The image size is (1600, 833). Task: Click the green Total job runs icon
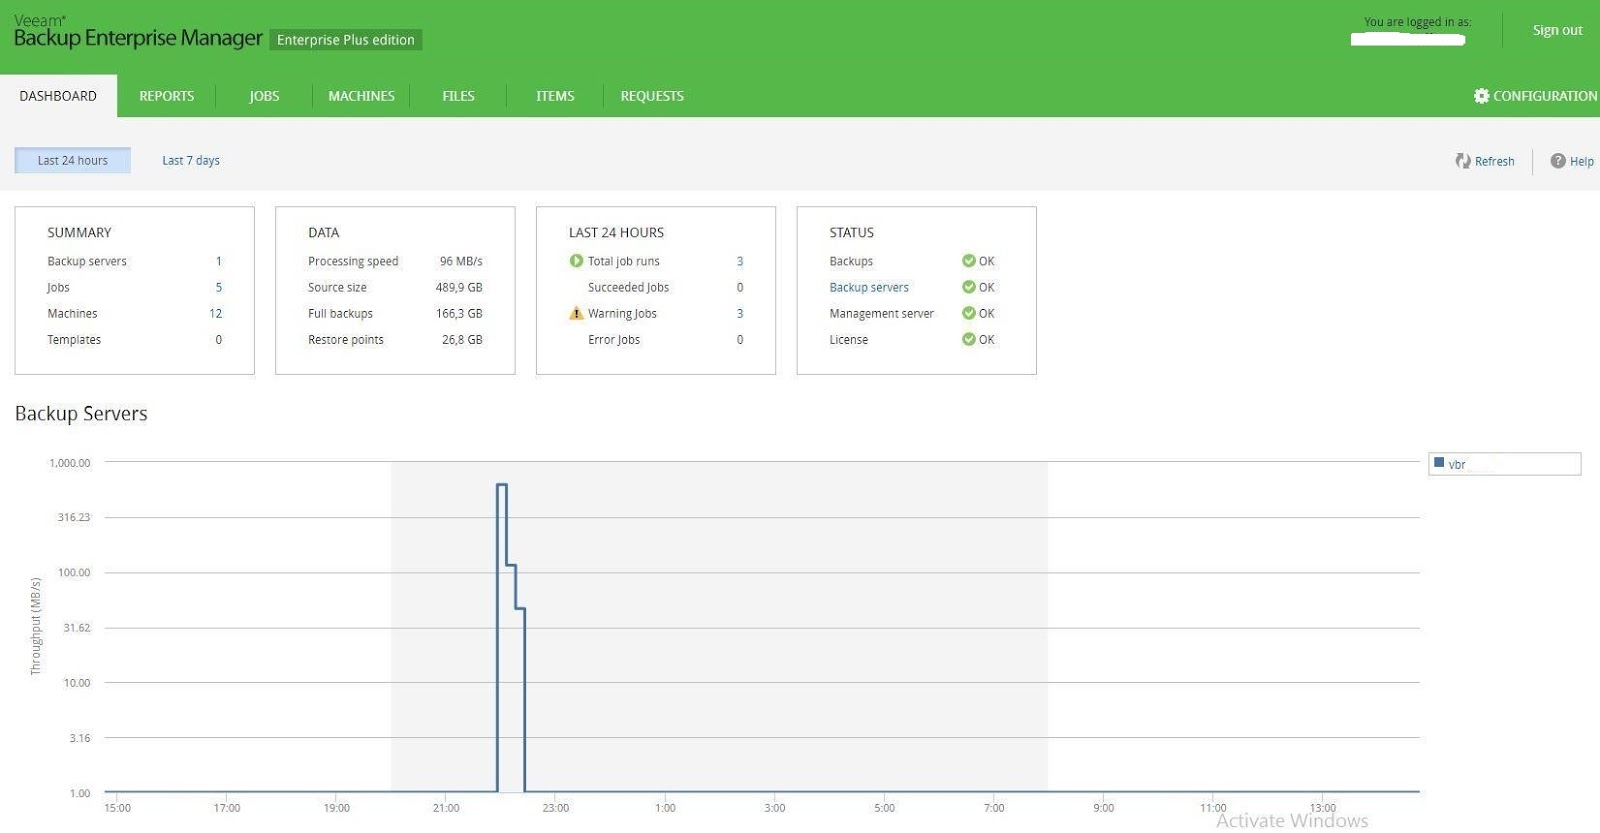pos(576,261)
